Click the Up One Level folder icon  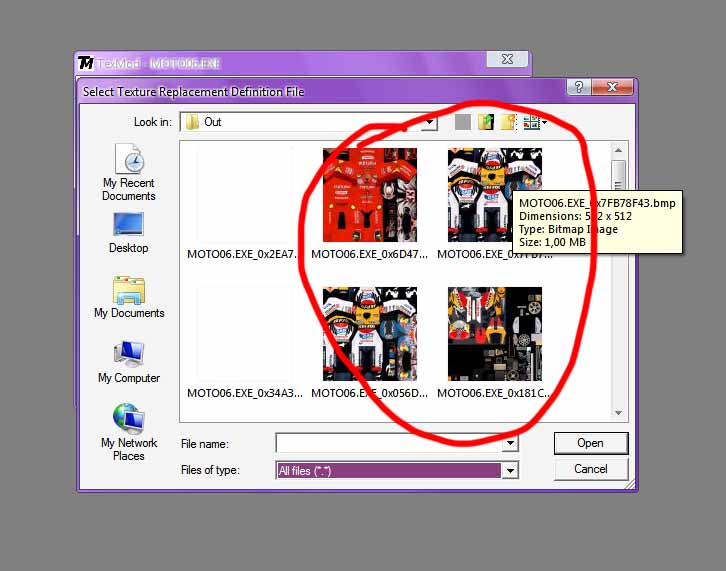486,122
